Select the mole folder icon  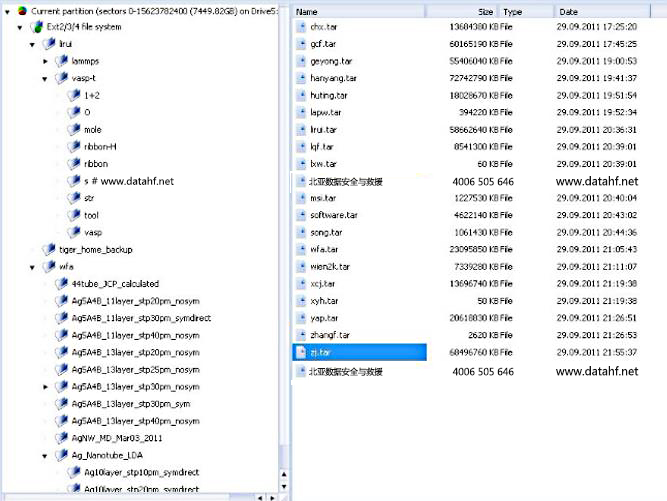point(74,129)
